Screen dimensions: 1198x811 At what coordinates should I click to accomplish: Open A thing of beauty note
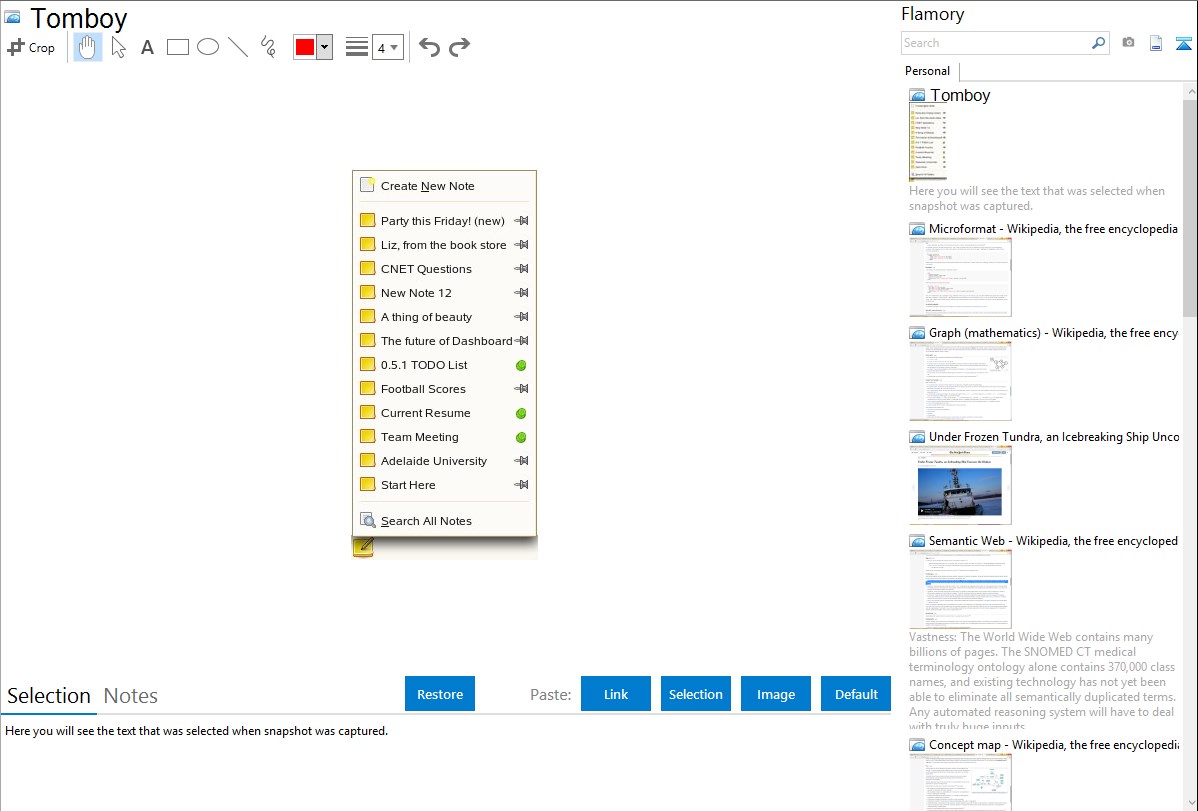click(x=445, y=316)
